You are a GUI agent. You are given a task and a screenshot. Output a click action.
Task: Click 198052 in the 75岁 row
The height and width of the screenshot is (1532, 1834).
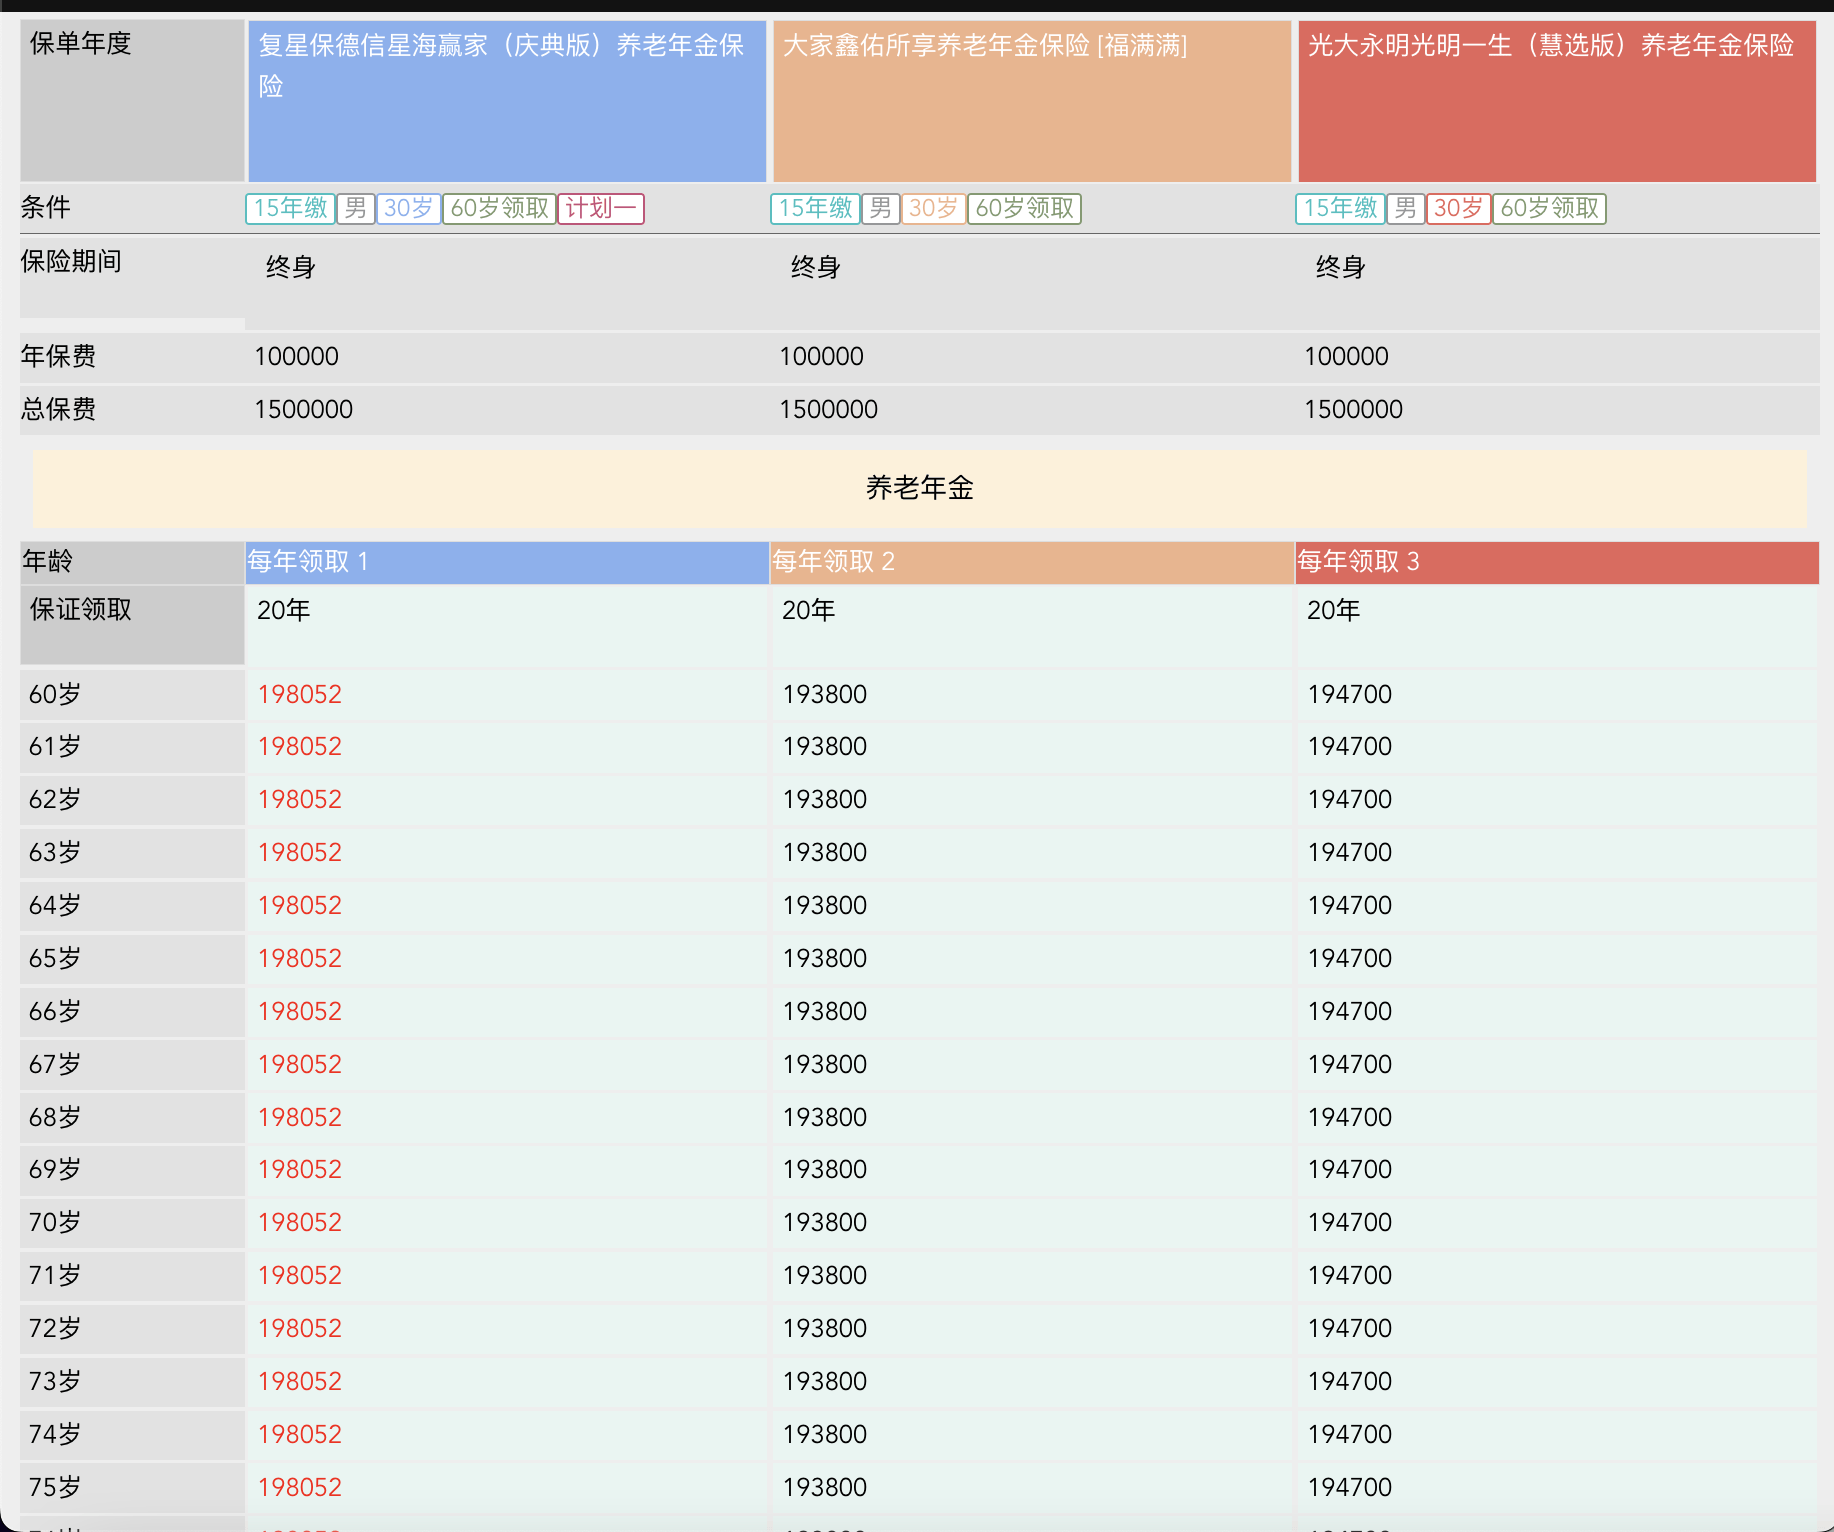click(300, 1488)
